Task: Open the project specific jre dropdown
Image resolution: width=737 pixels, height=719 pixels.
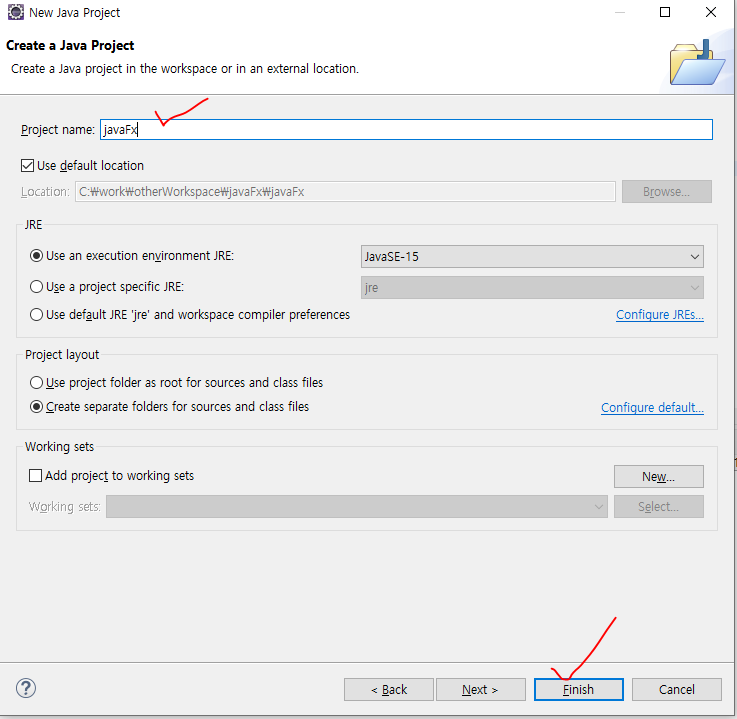Action: pyautogui.click(x=532, y=288)
